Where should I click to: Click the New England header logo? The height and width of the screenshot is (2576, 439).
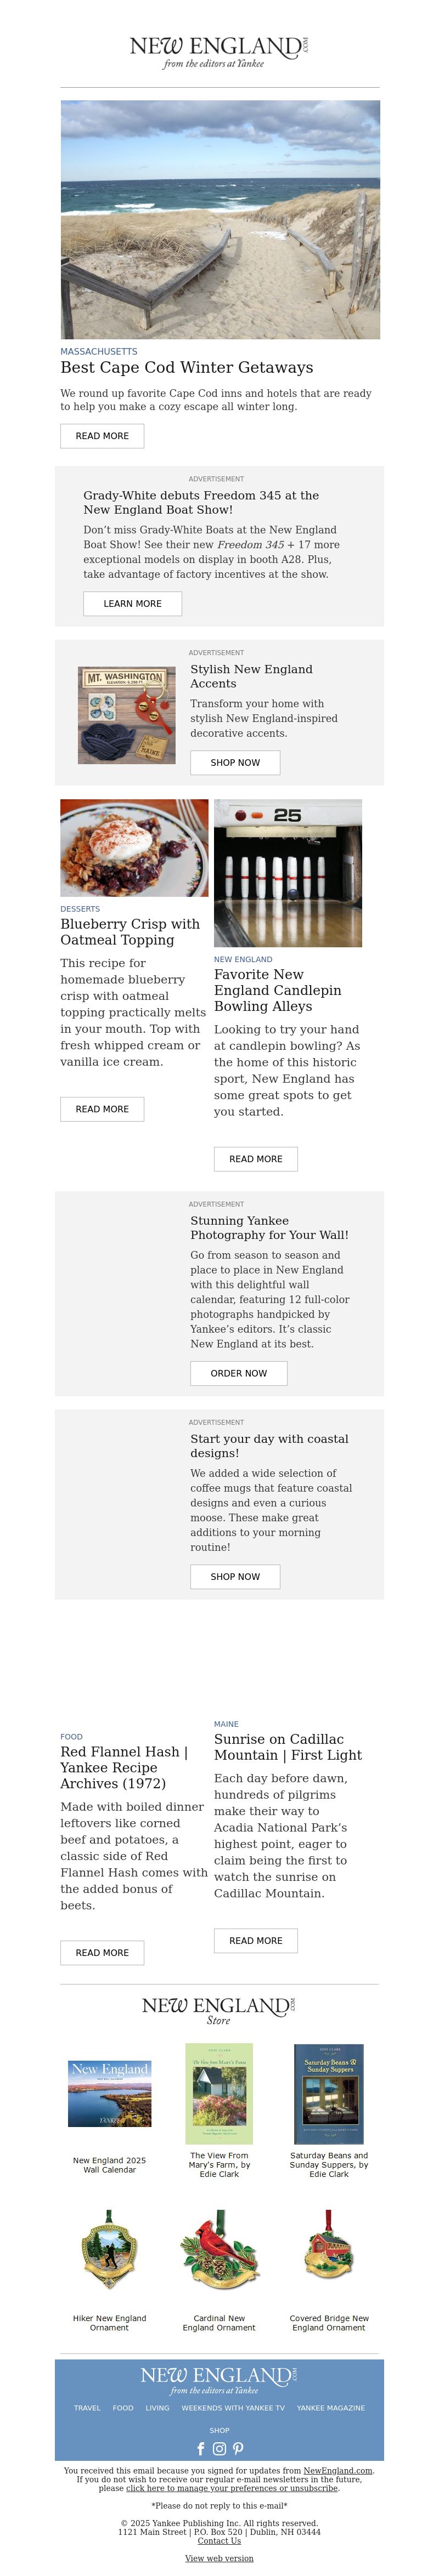[x=219, y=51]
